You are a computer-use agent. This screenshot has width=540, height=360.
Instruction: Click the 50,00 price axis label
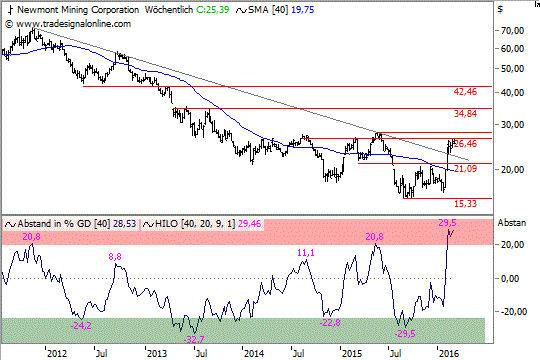click(x=512, y=69)
